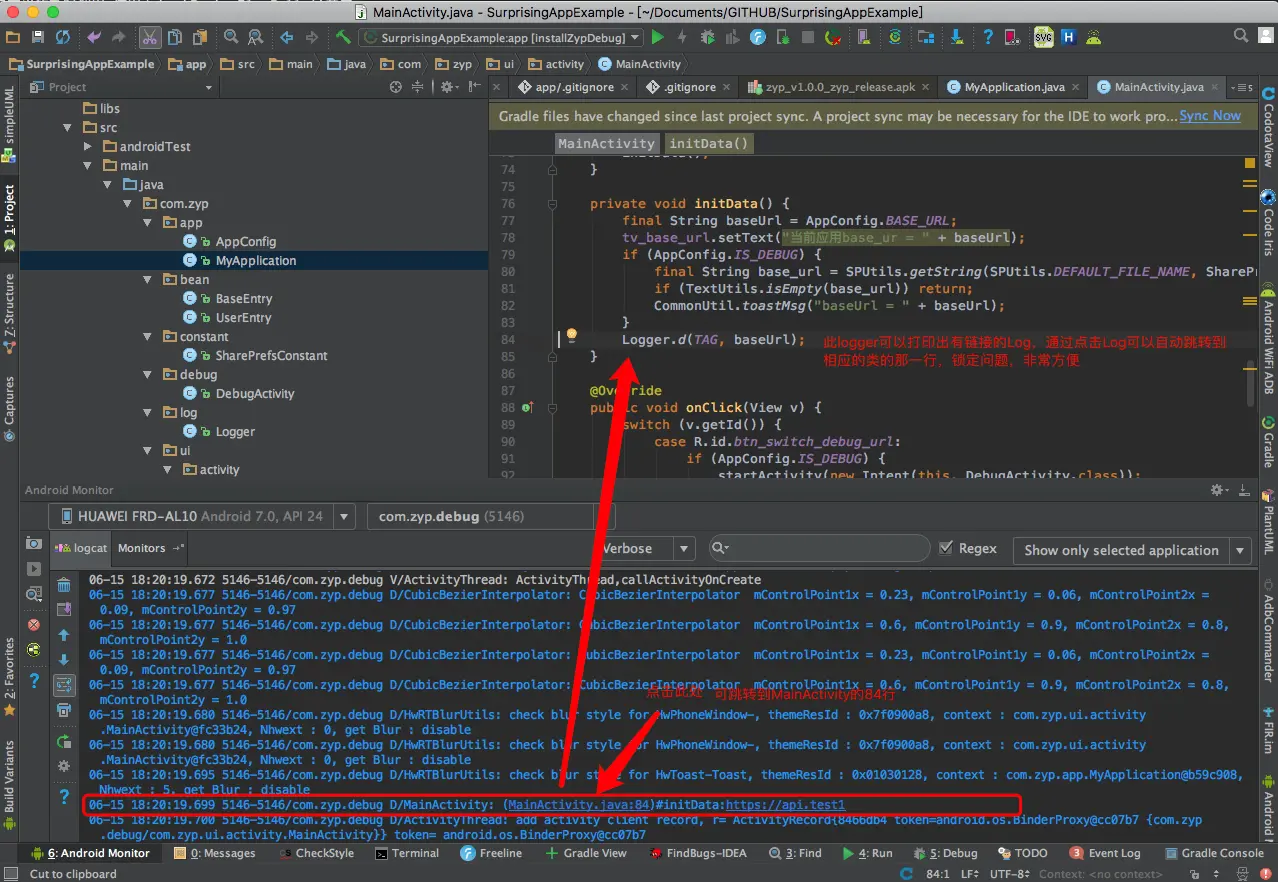Click the Copy toolbar icon
The width and height of the screenshot is (1278, 882).
[175, 37]
